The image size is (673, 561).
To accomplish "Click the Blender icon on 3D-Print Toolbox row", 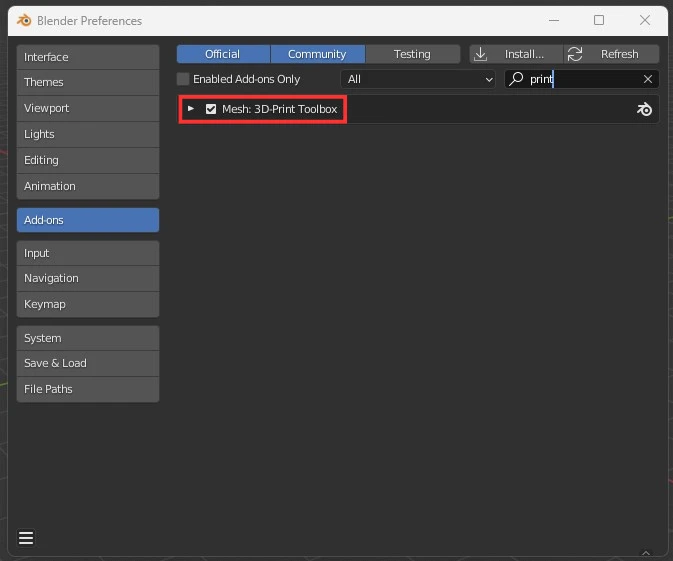I will click(x=644, y=109).
